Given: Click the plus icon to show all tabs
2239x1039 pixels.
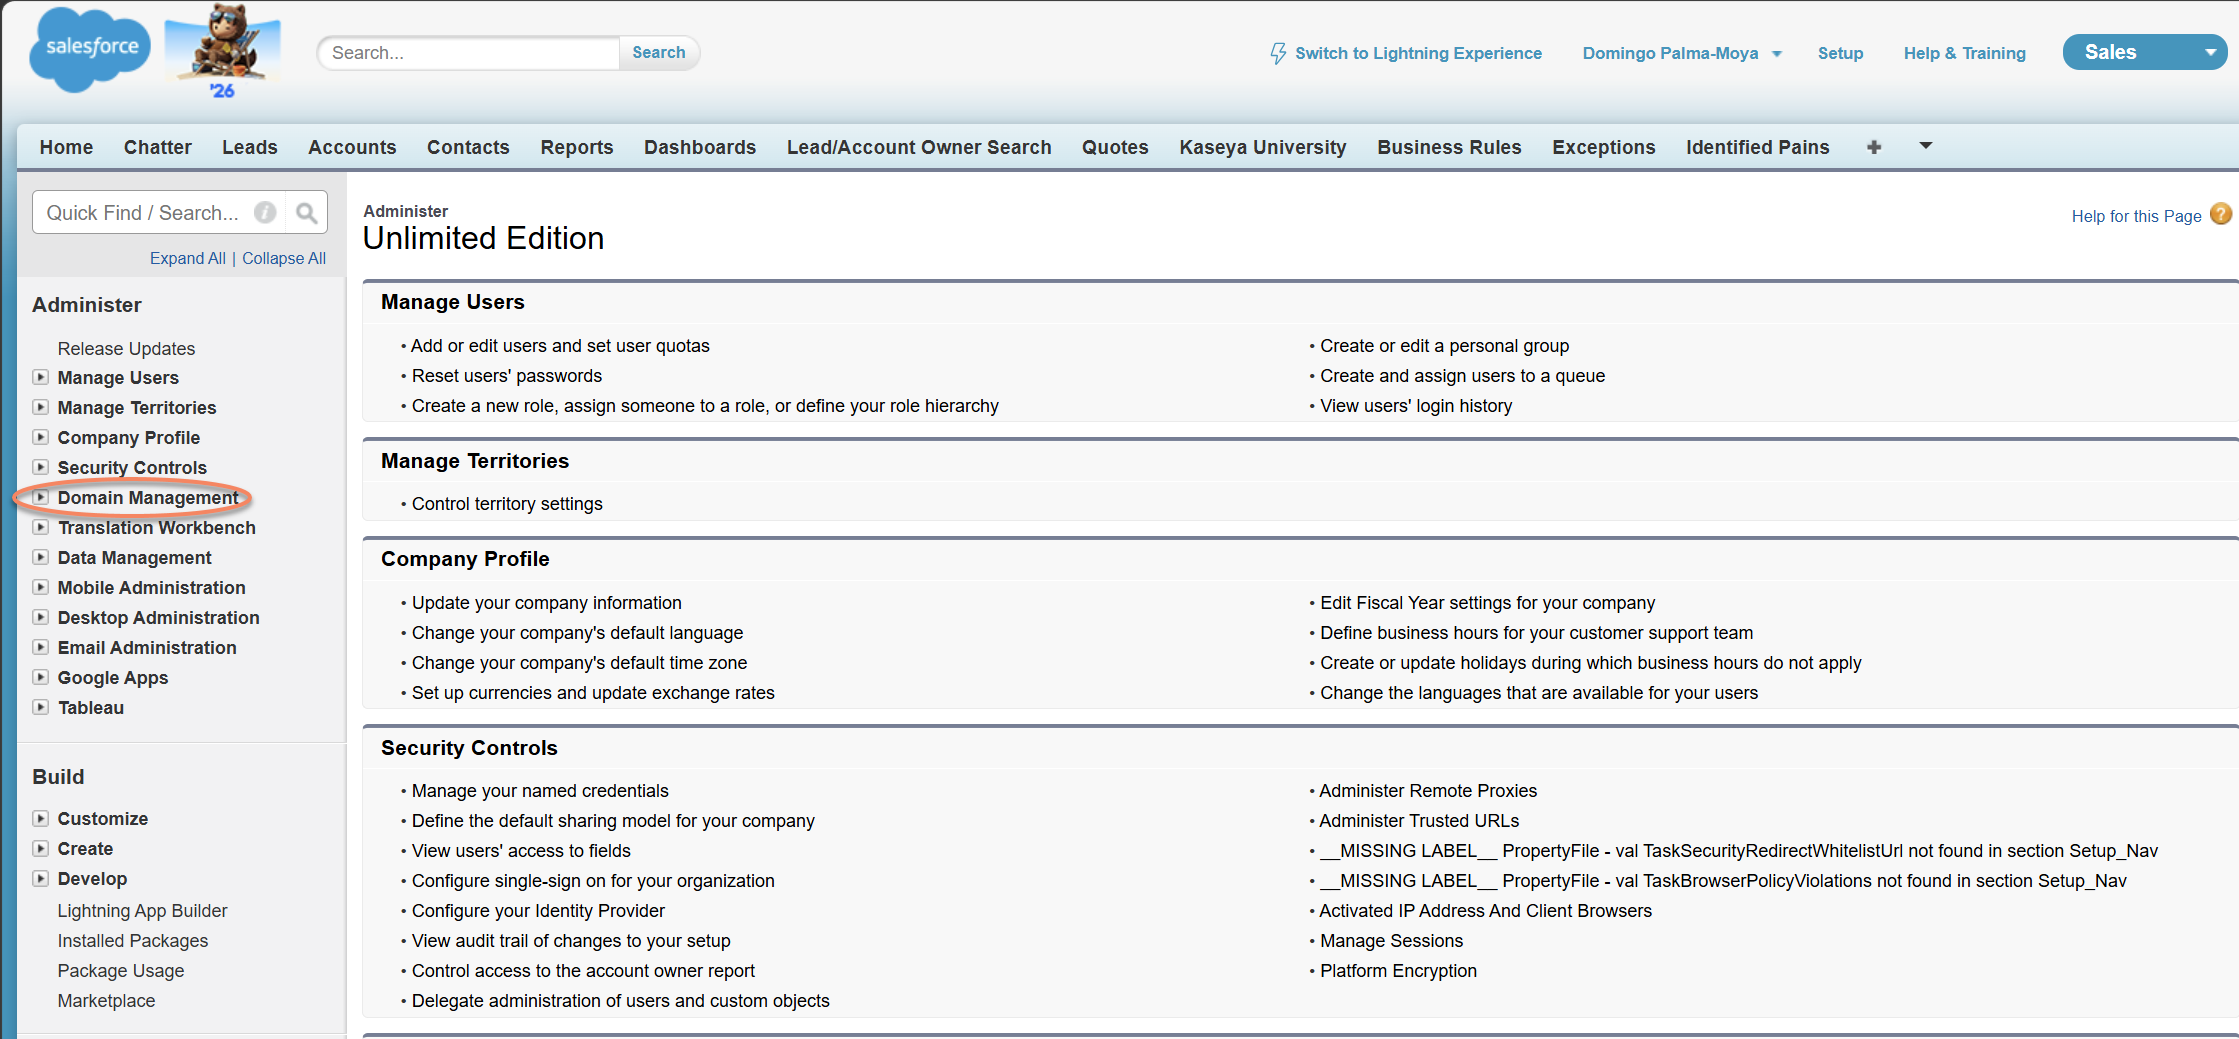Looking at the screenshot, I should tap(1874, 147).
